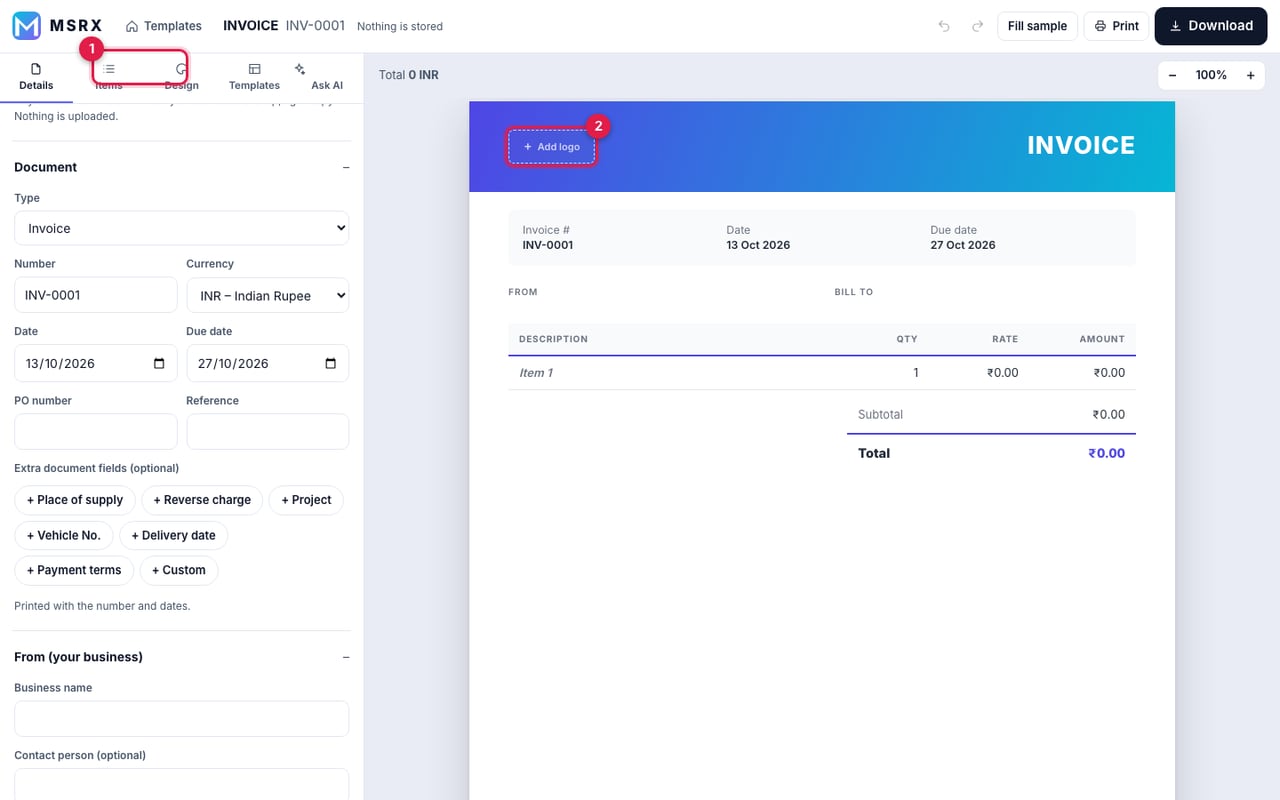Add the Place of supply field
The width and height of the screenshot is (1280, 800).
(75, 500)
